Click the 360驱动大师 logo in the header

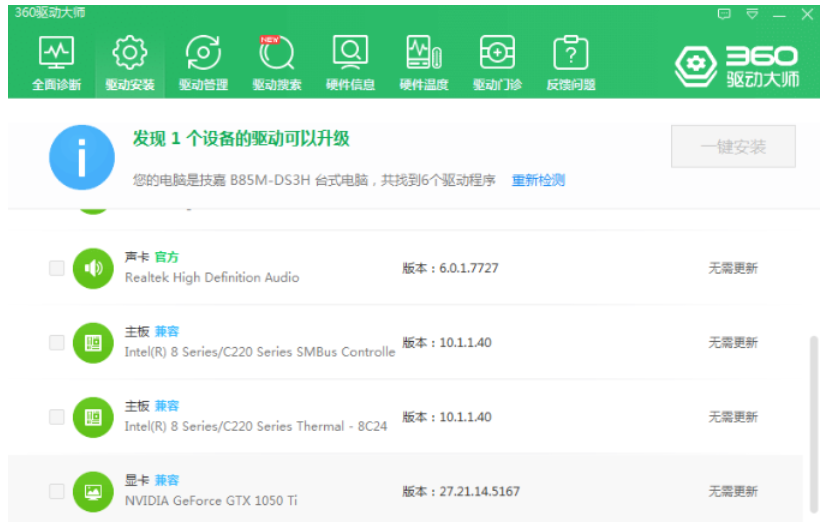[737, 66]
